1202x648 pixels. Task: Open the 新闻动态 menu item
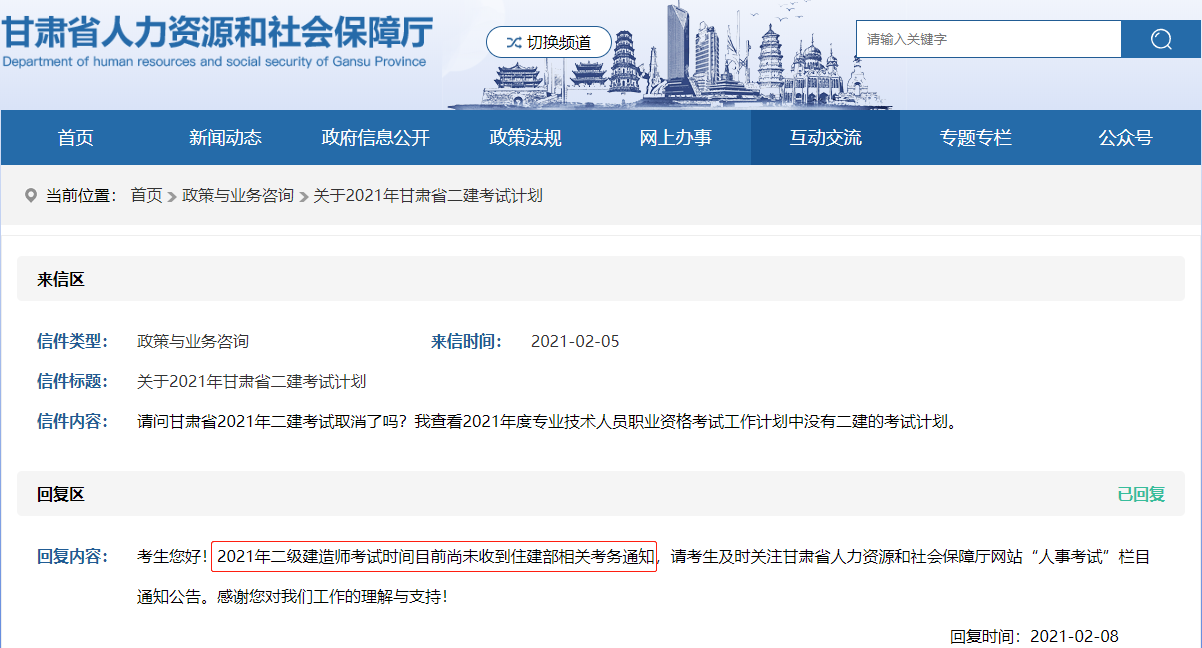(224, 137)
